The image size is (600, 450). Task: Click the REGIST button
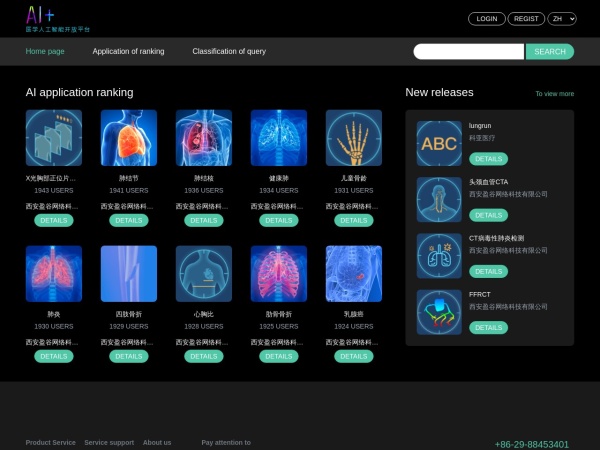point(526,19)
